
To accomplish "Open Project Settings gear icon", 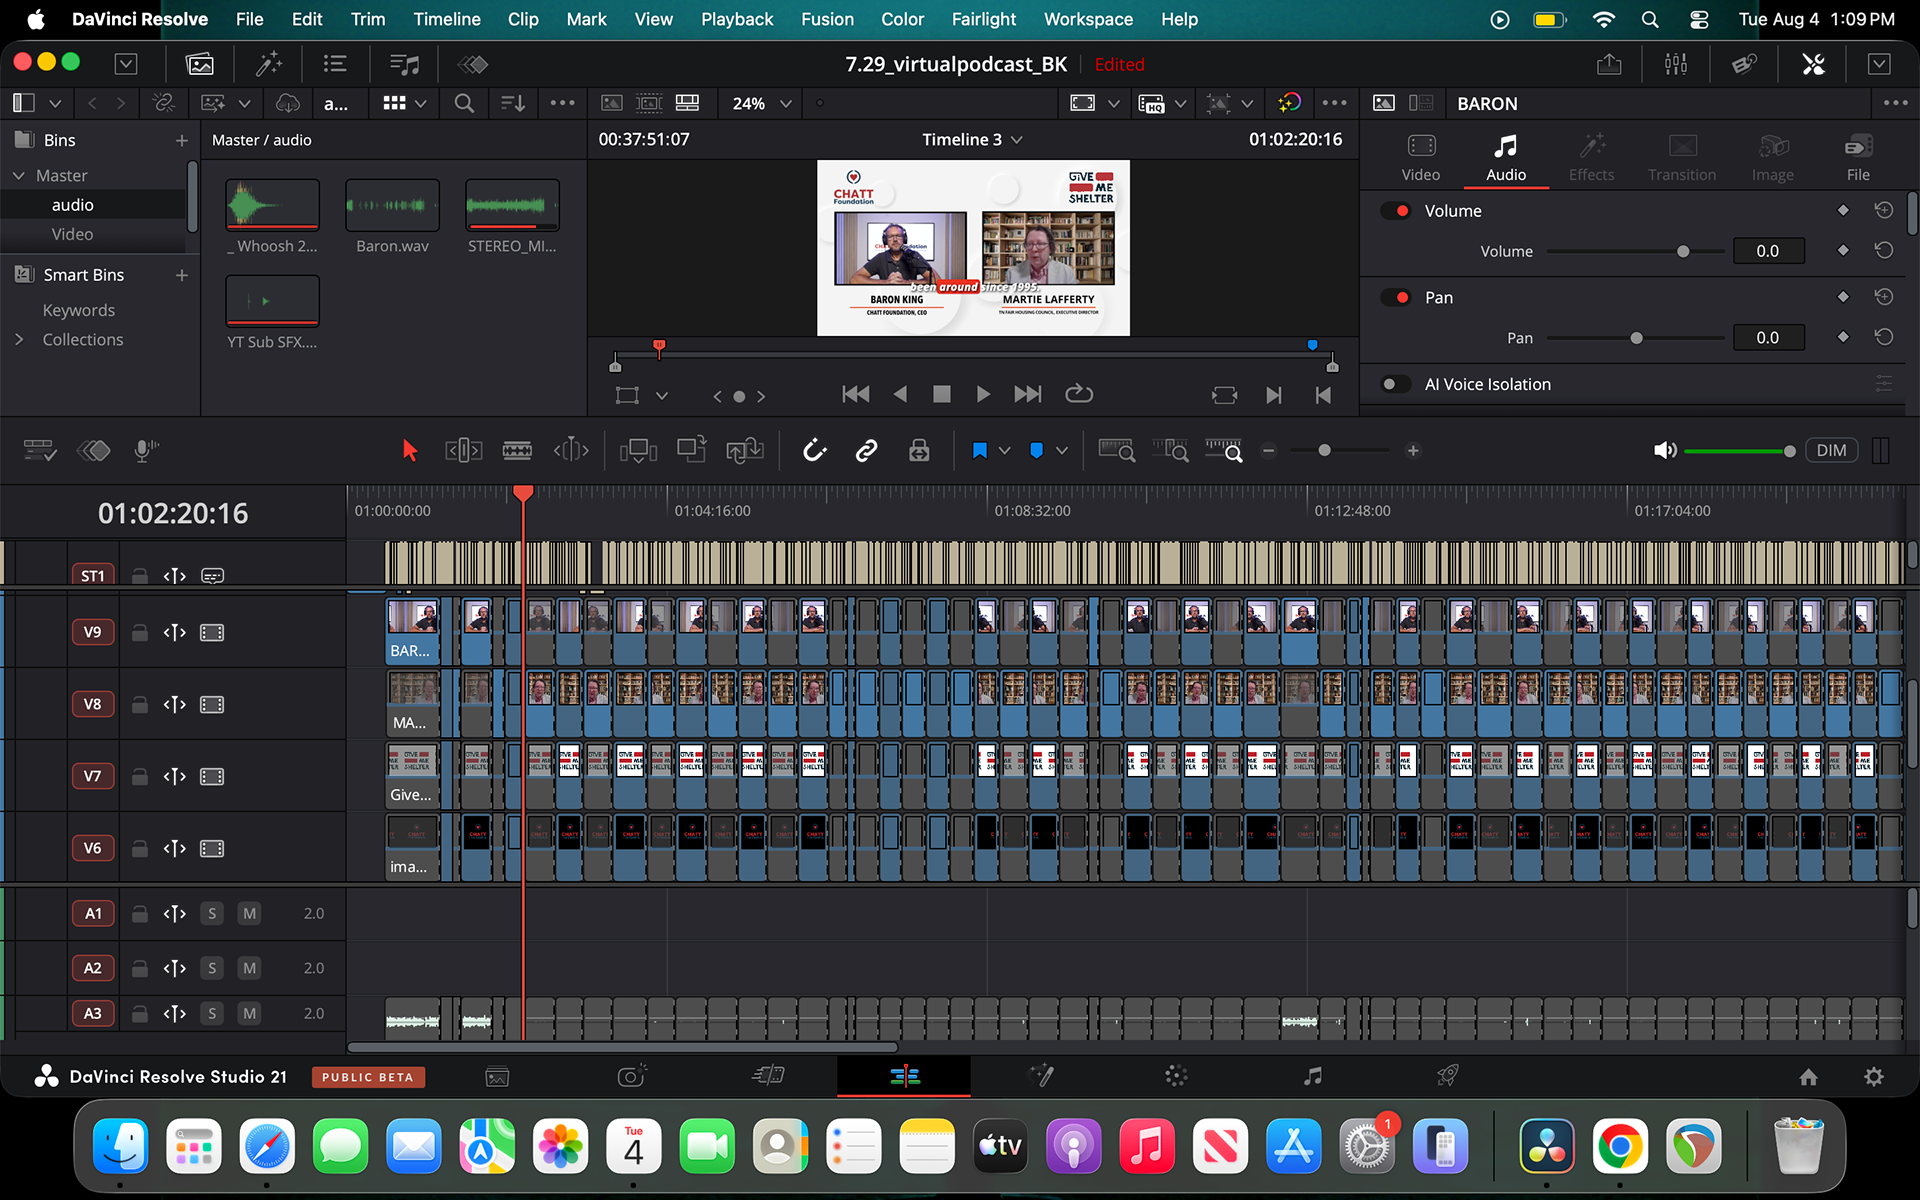I will (x=1874, y=1077).
